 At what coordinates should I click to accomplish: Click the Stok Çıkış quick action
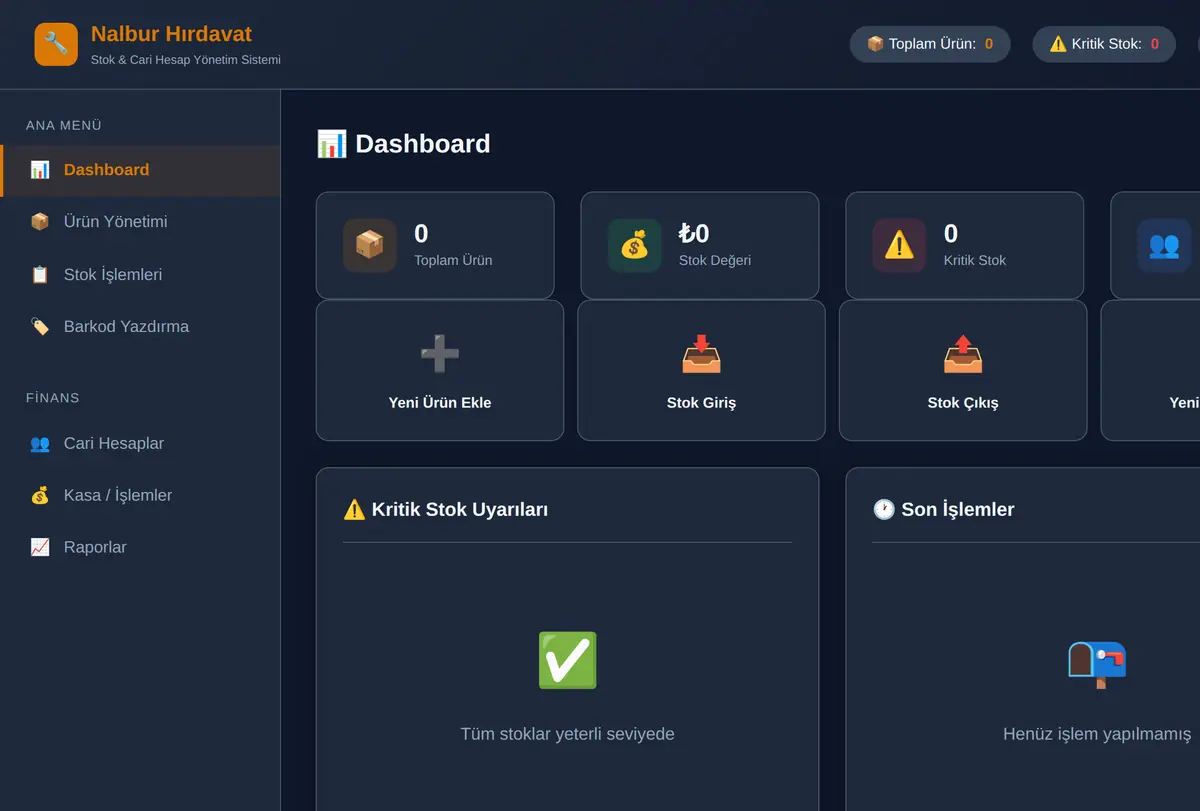963,370
